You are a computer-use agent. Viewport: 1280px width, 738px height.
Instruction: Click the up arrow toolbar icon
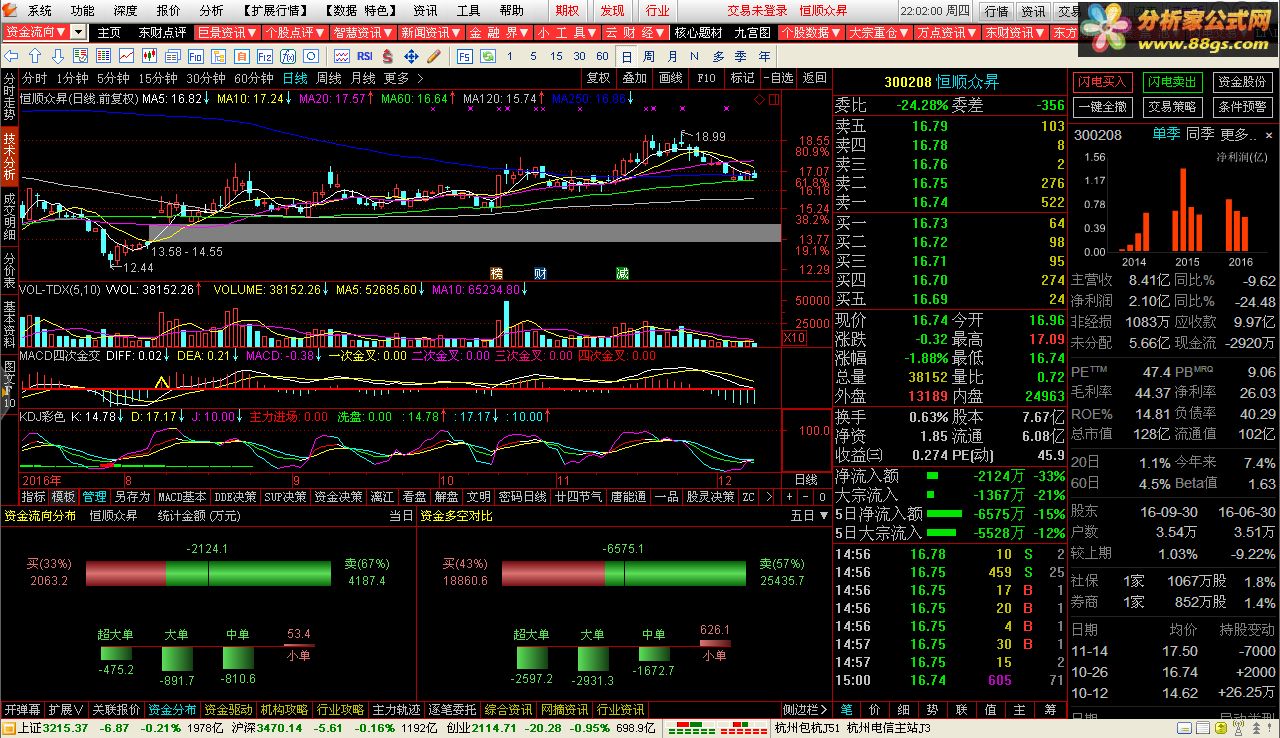(35, 55)
